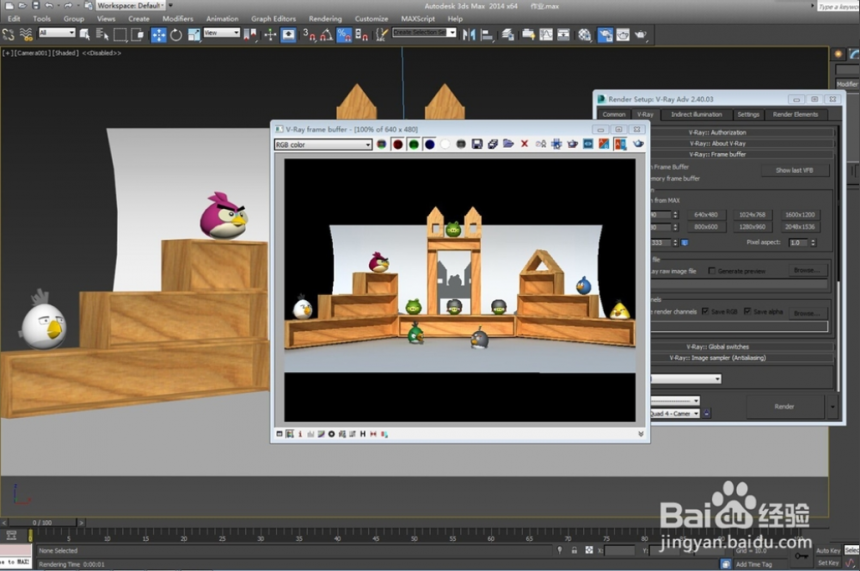Switch to Common tab in Render Setup
The width and height of the screenshot is (860, 571).
click(x=614, y=114)
